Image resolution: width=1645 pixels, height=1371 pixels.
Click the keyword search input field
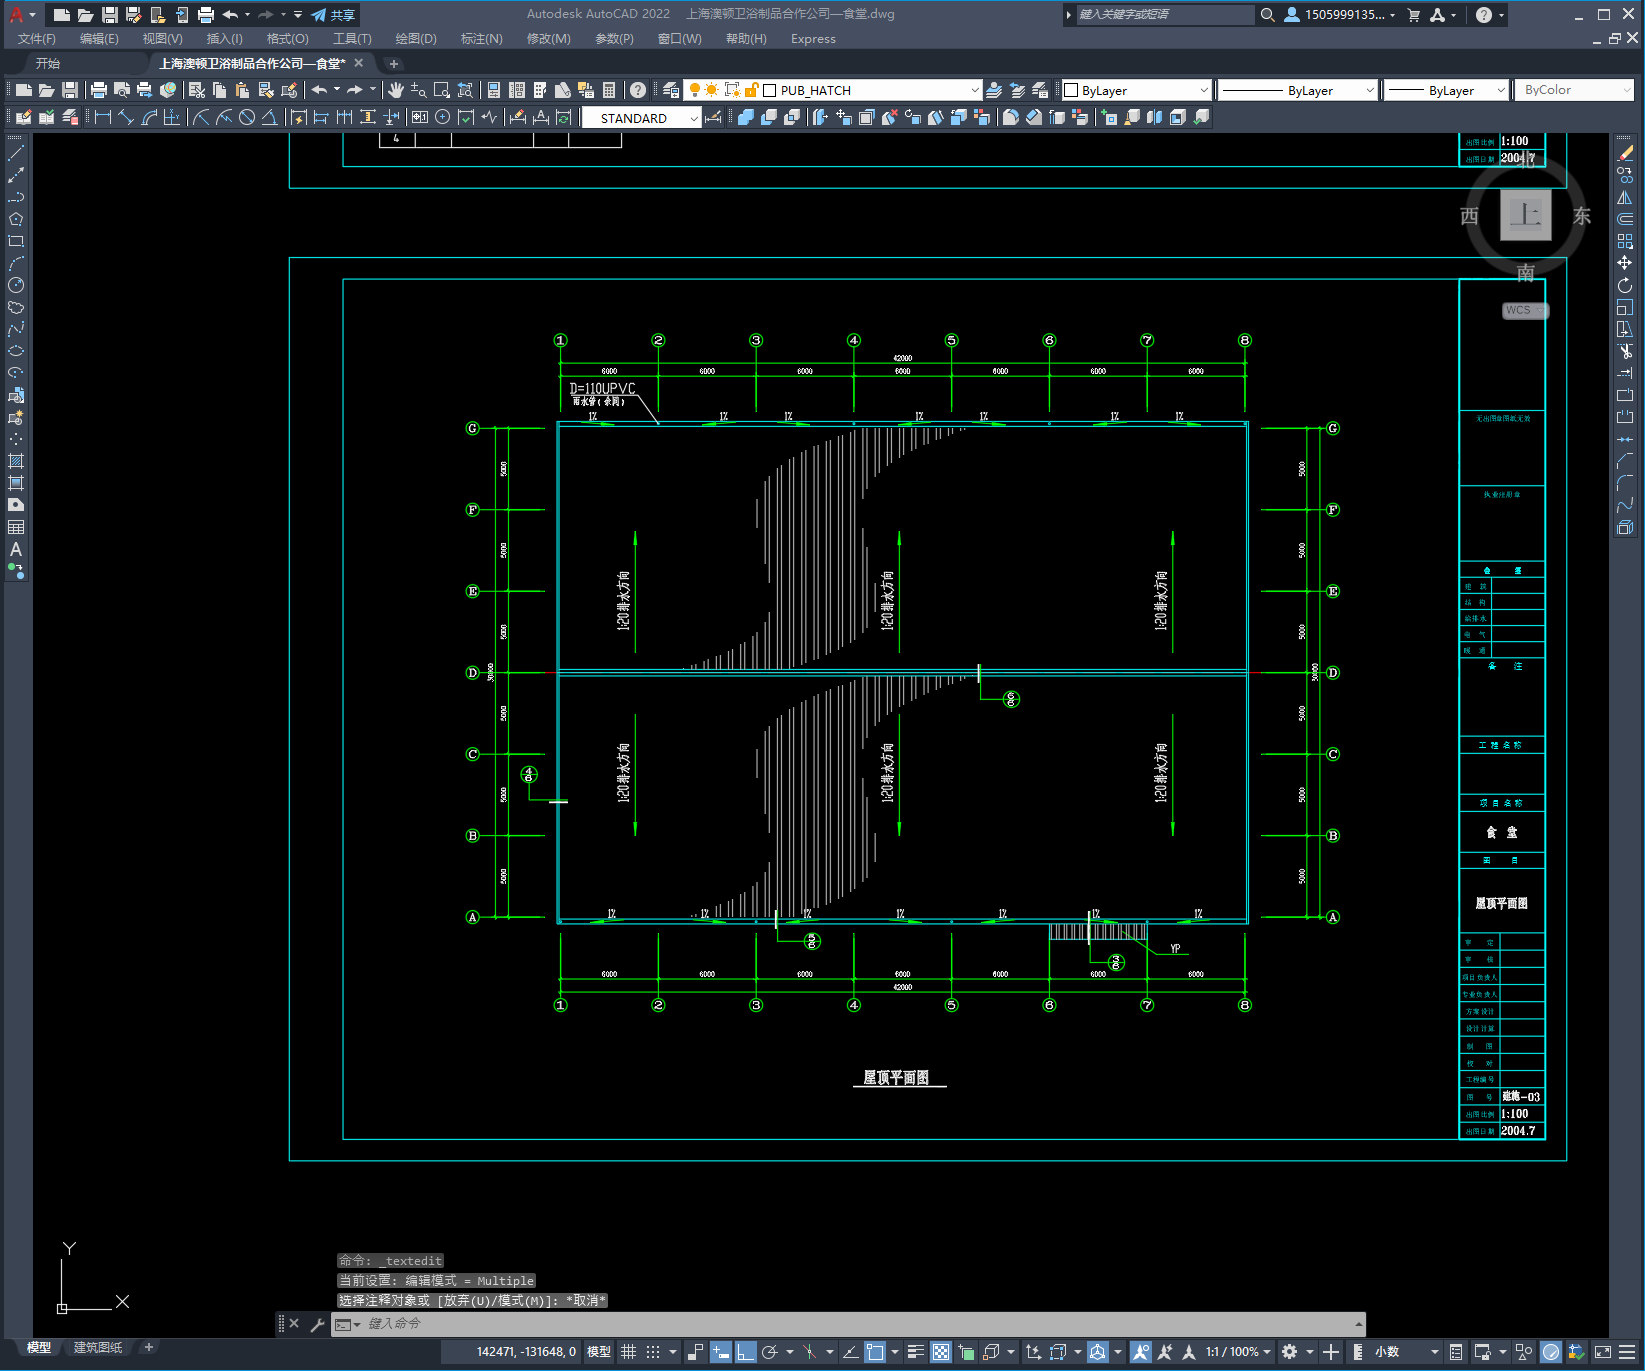coord(1164,15)
